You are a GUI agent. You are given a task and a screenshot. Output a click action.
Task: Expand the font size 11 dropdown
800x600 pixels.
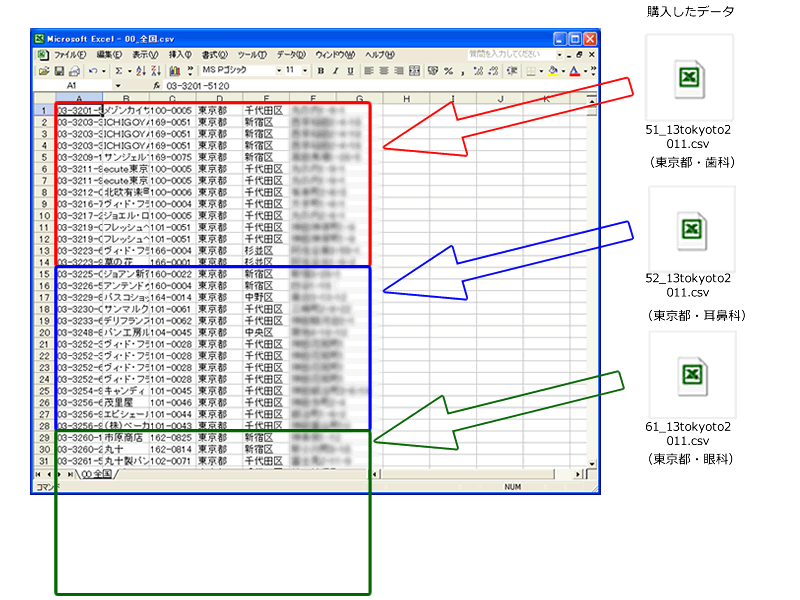click(305, 71)
